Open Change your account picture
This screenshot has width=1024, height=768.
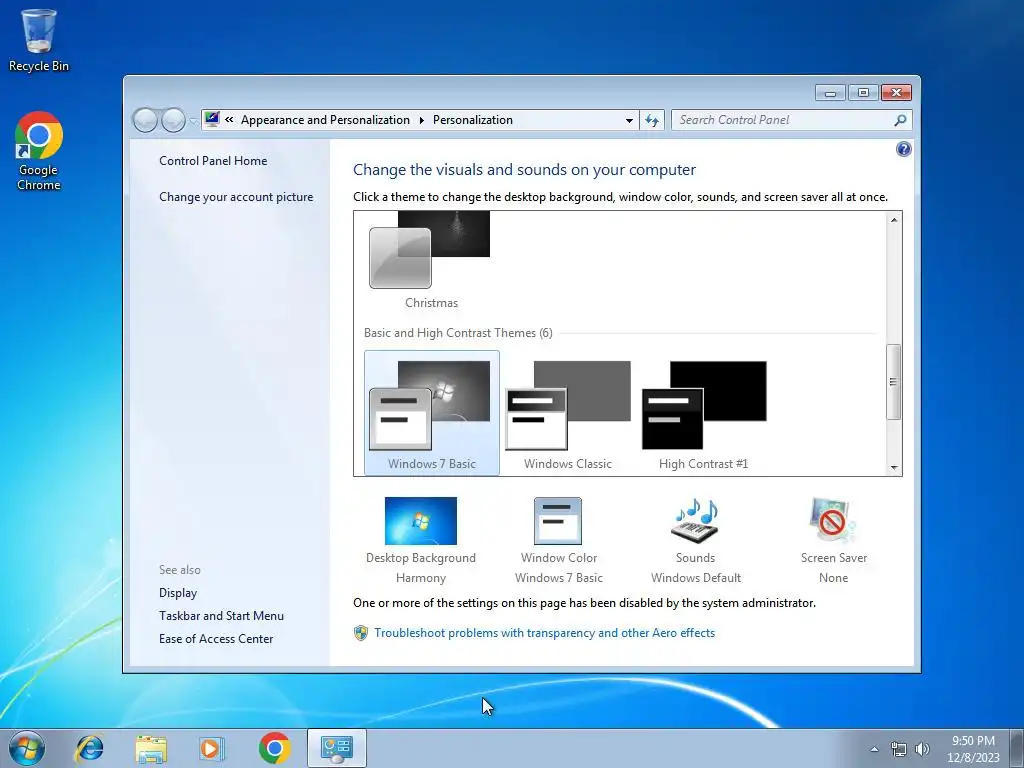tap(236, 197)
